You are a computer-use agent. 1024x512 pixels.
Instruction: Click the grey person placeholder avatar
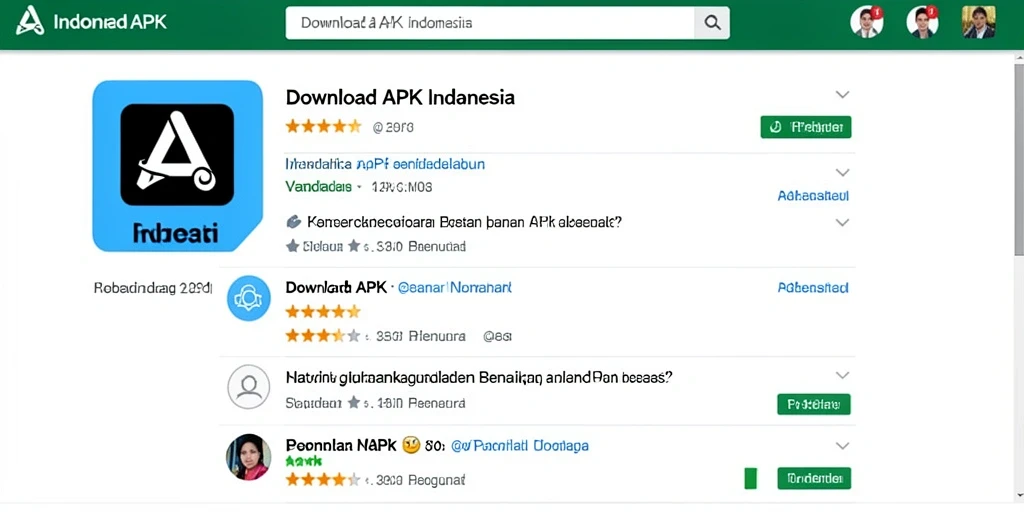248,387
